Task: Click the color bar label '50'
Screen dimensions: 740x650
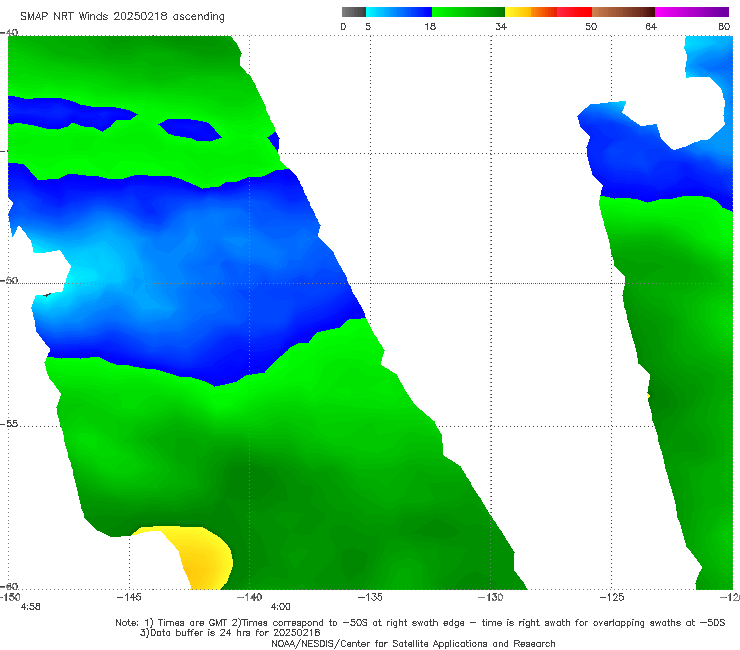Action: point(591,26)
